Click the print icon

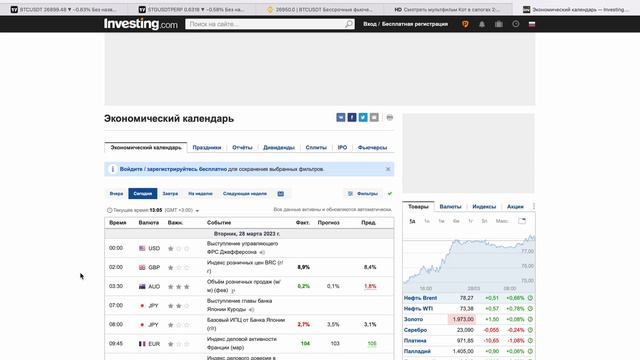click(390, 118)
